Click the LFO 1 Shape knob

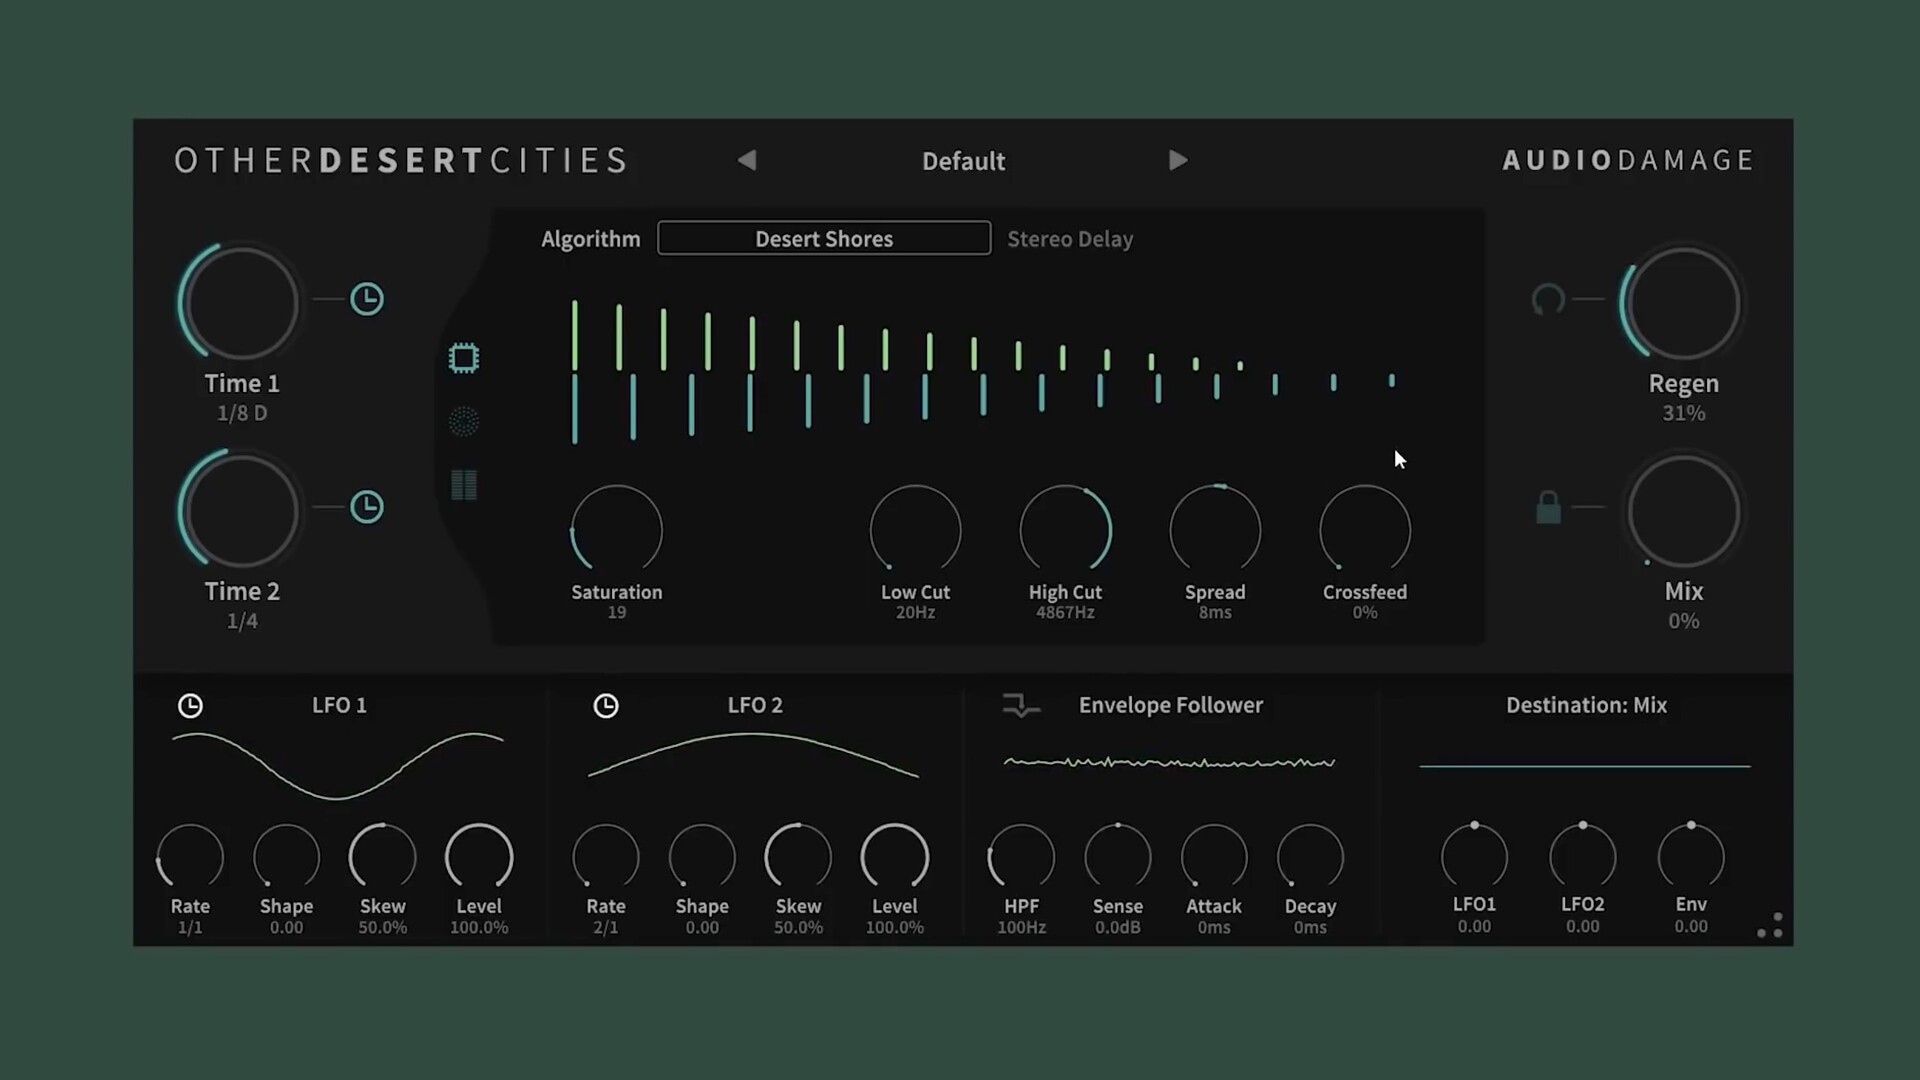287,857
